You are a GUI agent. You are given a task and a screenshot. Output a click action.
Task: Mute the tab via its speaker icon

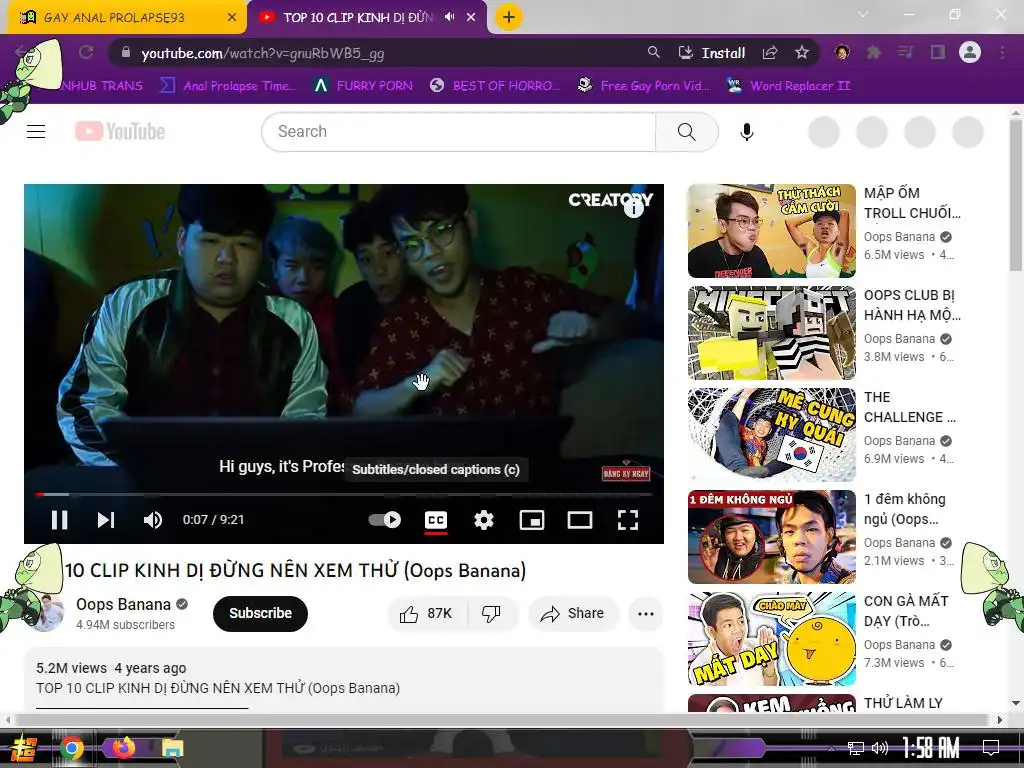pyautogui.click(x=449, y=17)
